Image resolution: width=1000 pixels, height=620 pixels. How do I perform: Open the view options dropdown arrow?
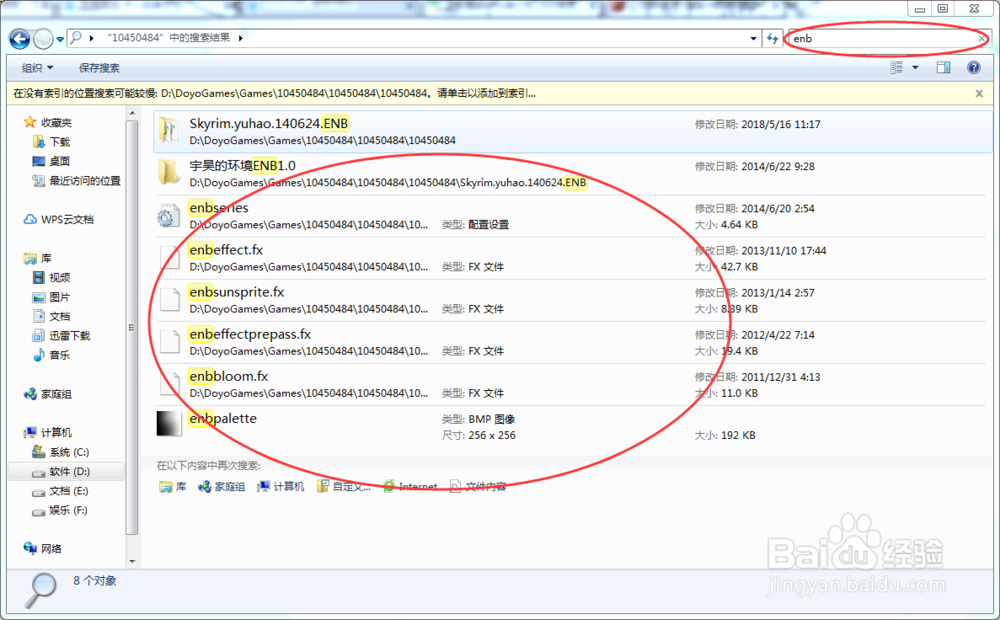coord(915,67)
